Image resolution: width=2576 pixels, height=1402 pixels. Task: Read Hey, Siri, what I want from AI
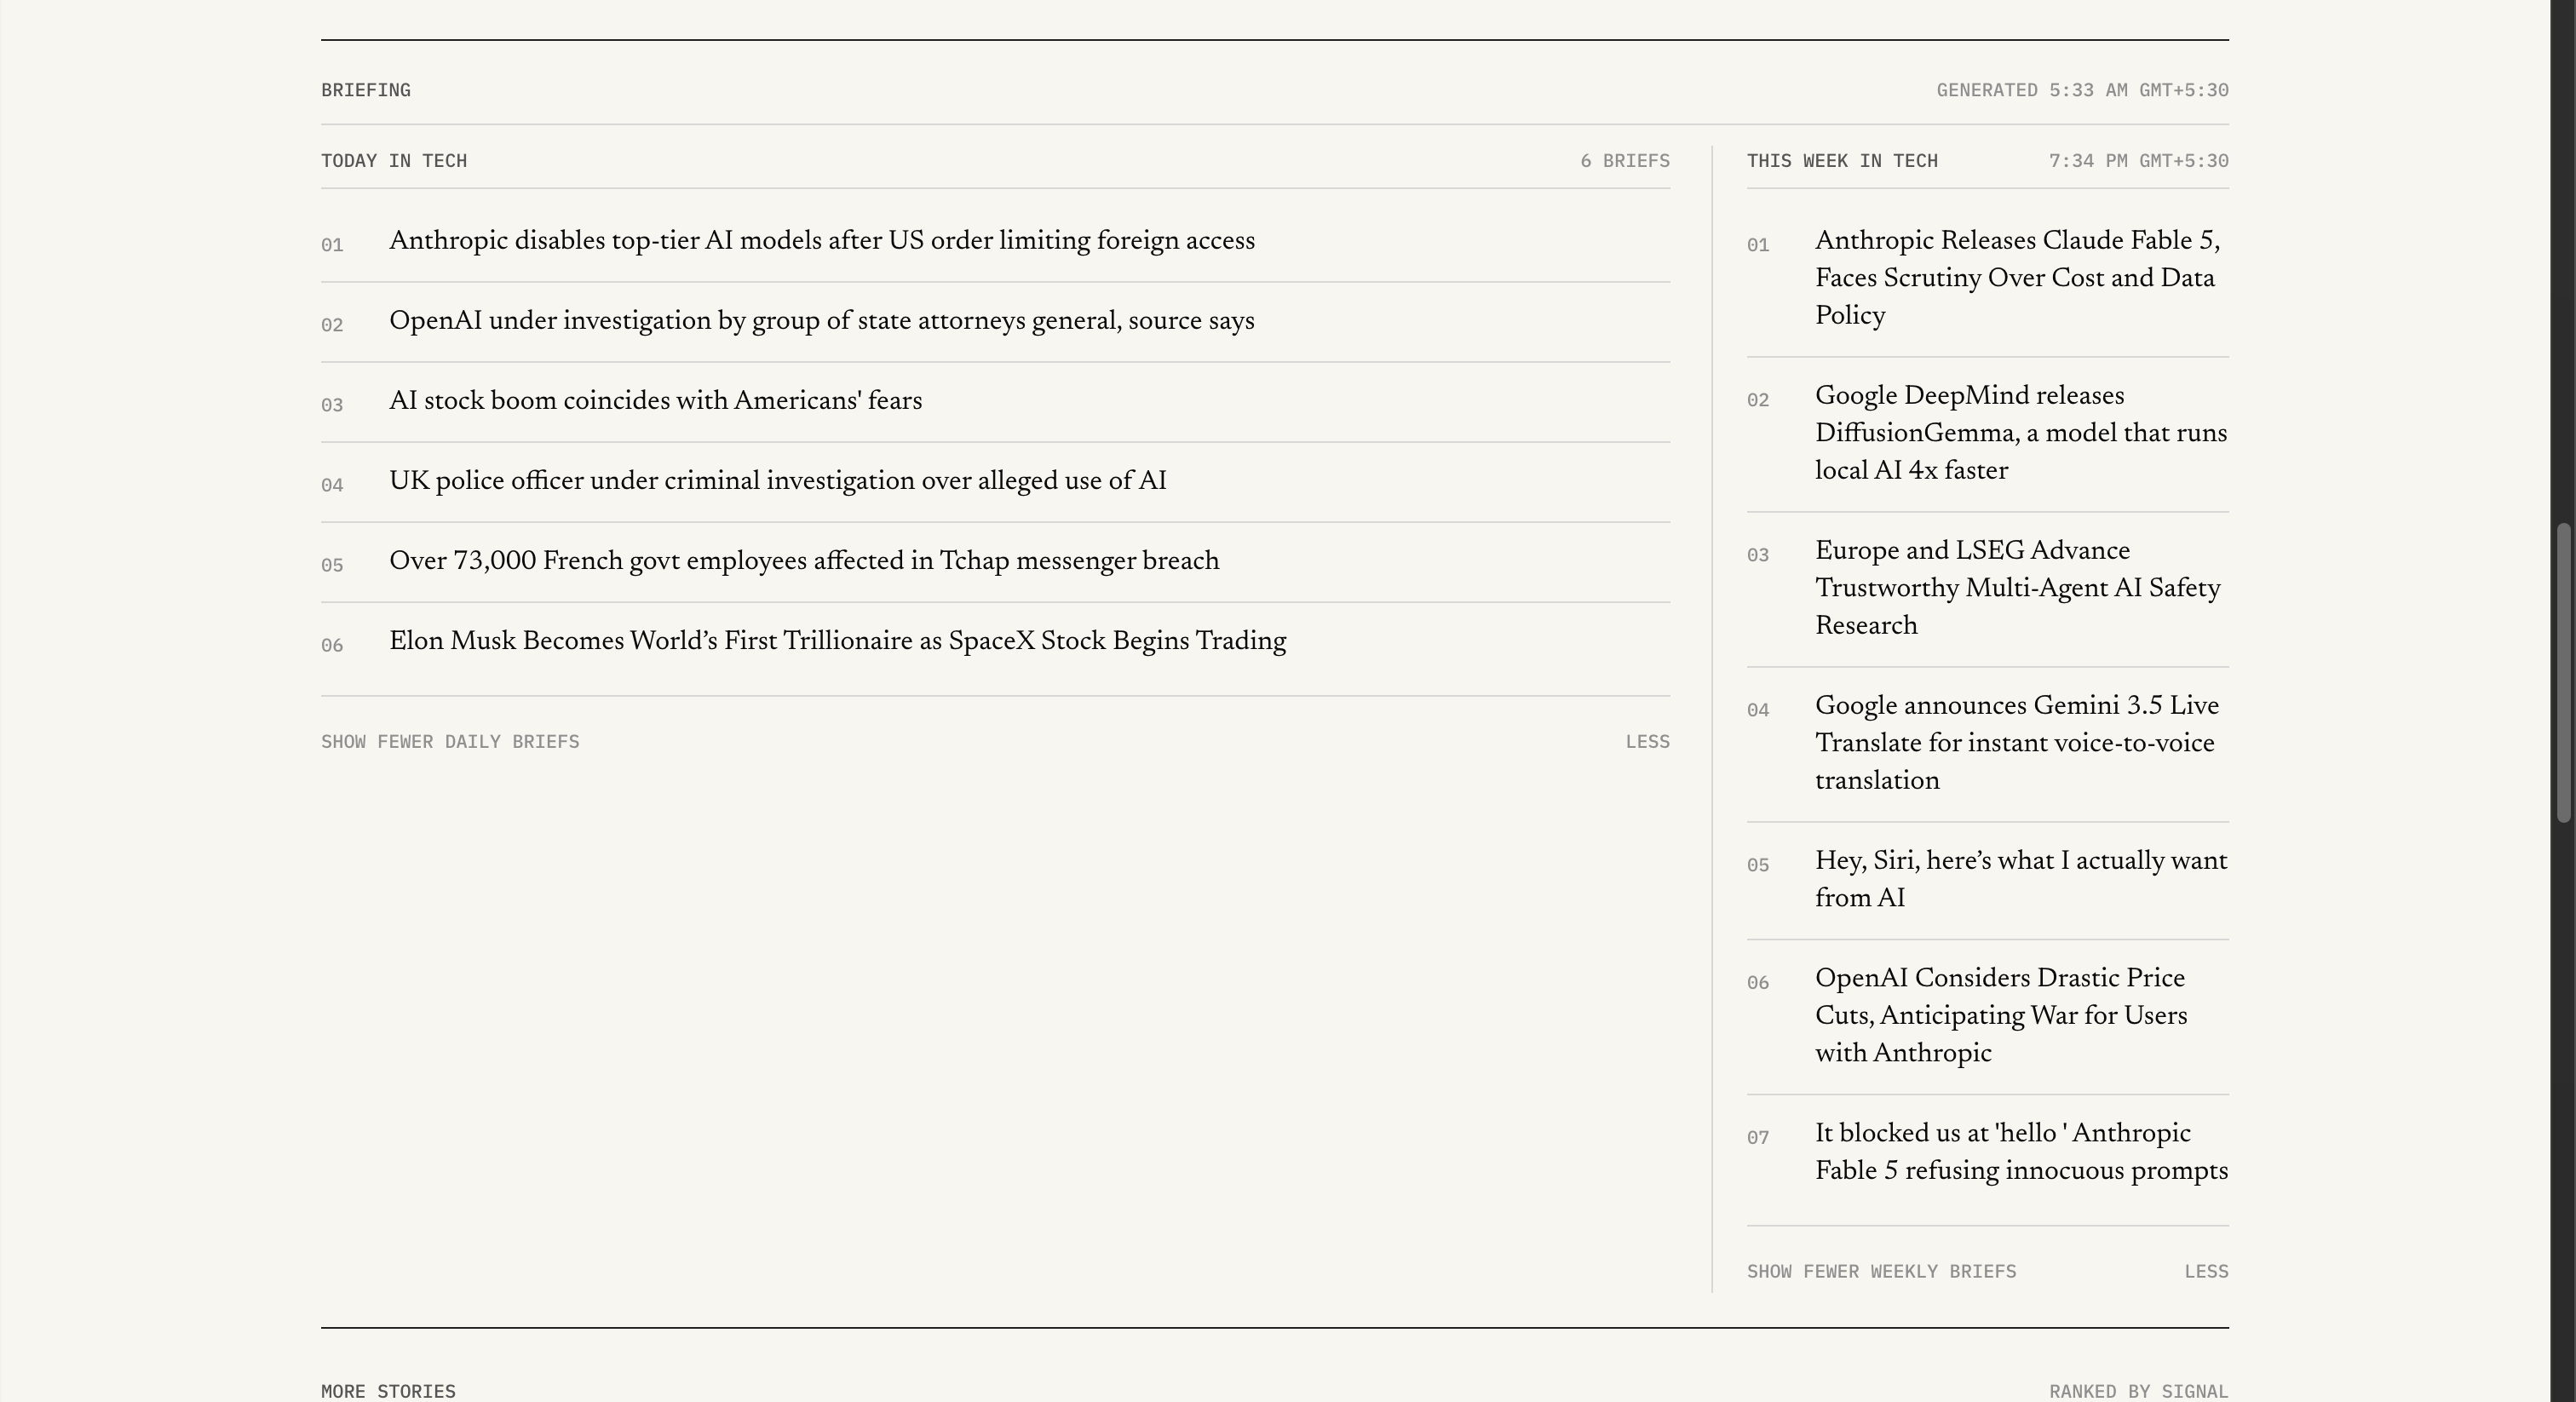tap(2021, 880)
